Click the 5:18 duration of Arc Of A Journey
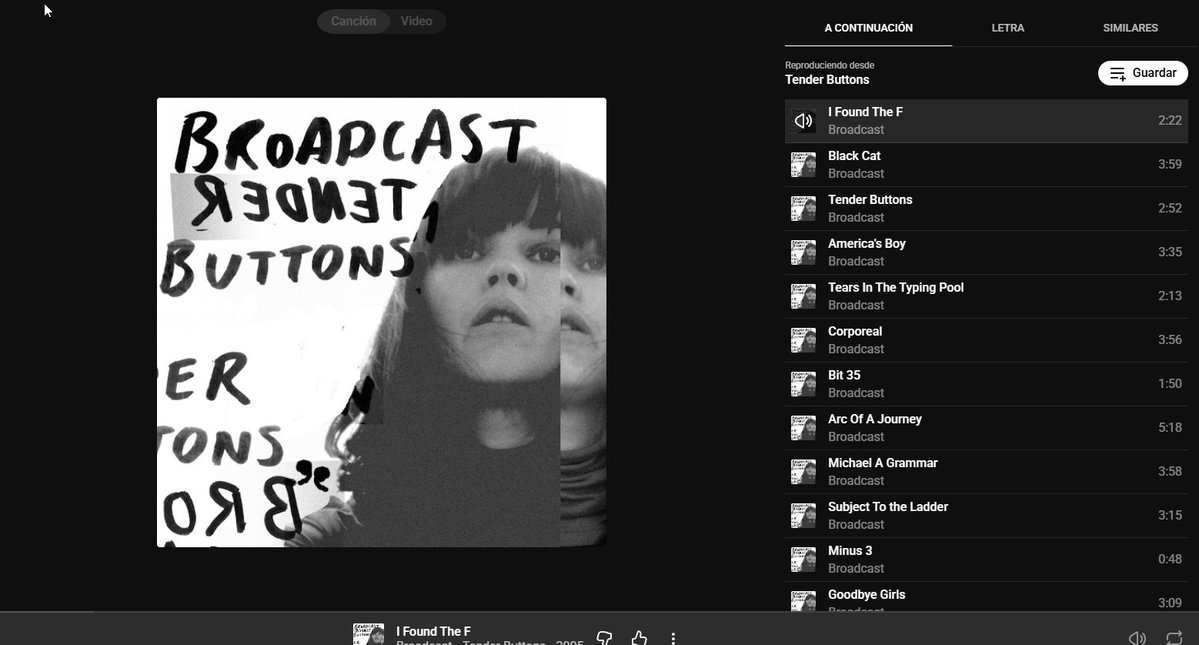This screenshot has height=645, width=1199. tap(1169, 428)
